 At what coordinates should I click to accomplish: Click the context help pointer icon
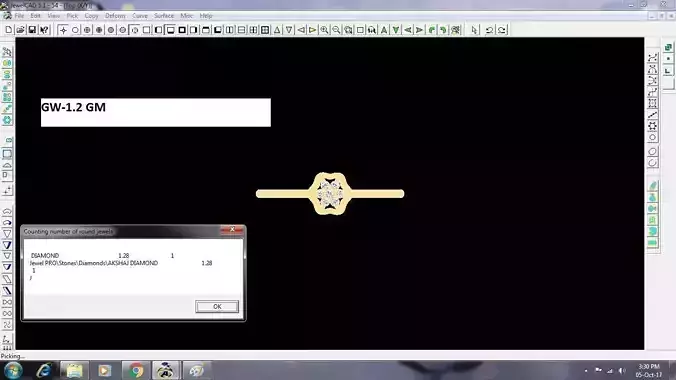pos(44,30)
